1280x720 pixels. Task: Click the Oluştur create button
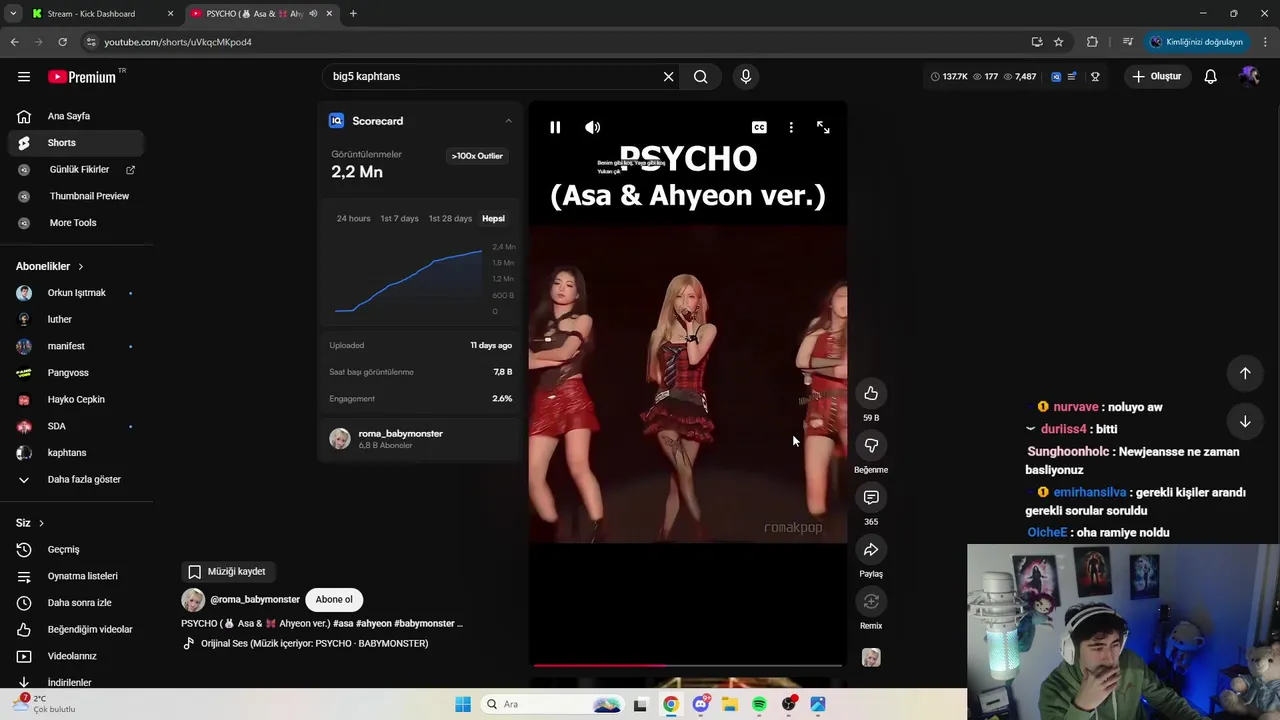(1157, 76)
